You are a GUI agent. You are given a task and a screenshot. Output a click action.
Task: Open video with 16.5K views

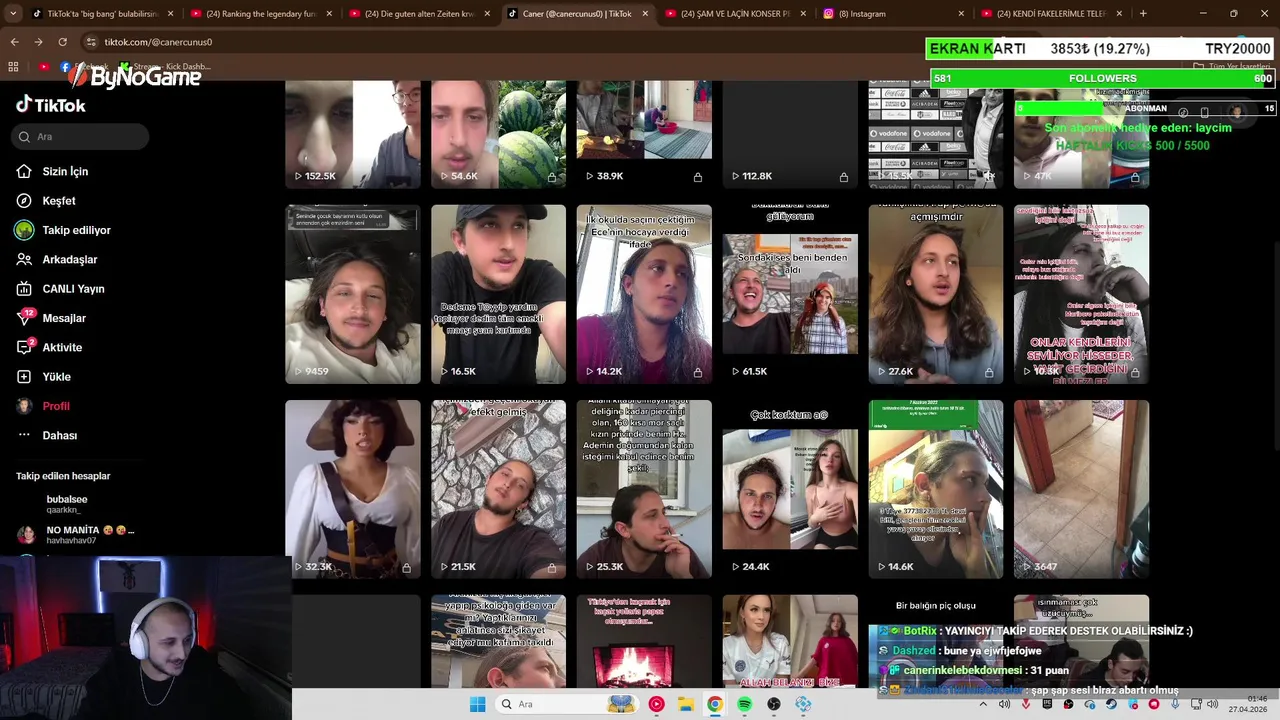point(498,294)
